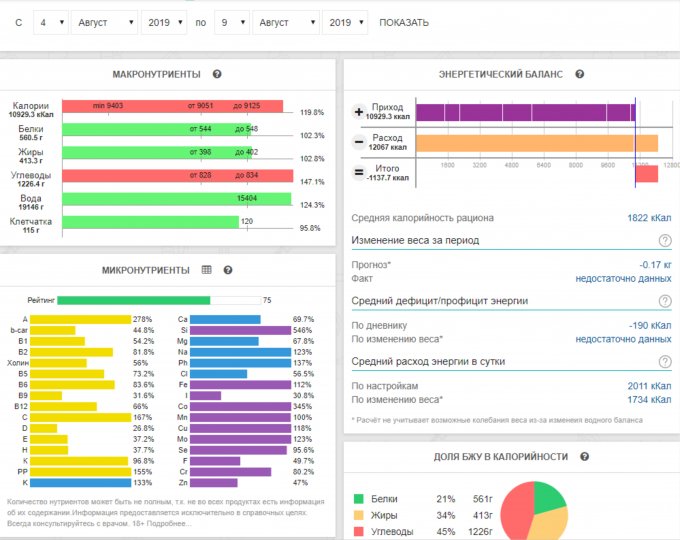Open help for Средний расход энергии в сутки

point(665,361)
